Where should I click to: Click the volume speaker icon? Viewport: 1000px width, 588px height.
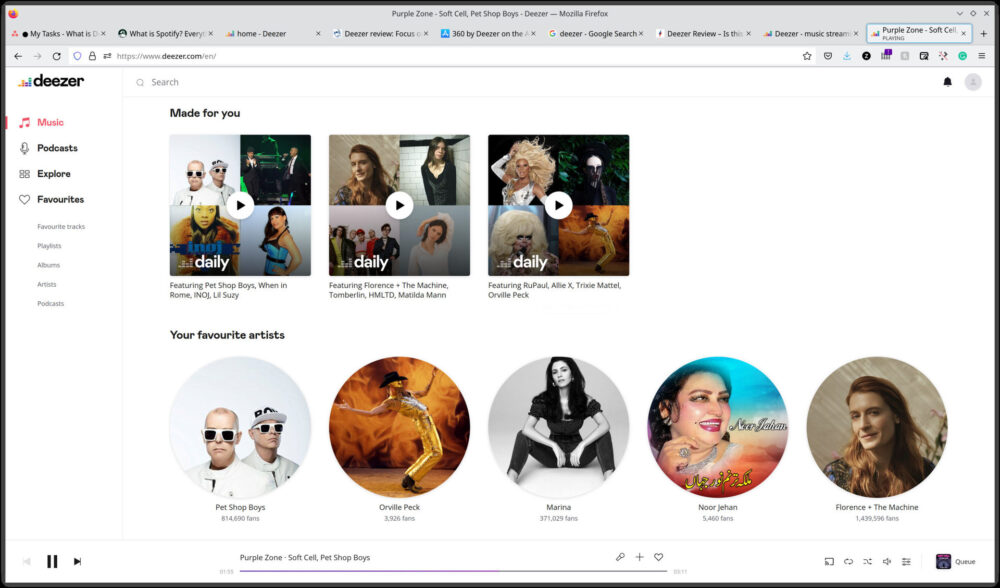(x=887, y=562)
